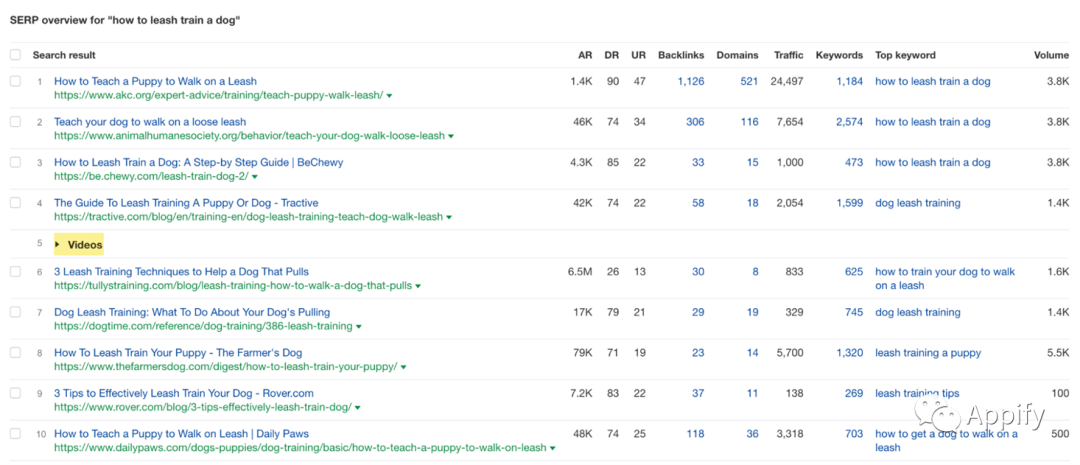Open dropdown arrow after rover.com URL
Image resolution: width=1080 pixels, height=465 pixels.
358,408
